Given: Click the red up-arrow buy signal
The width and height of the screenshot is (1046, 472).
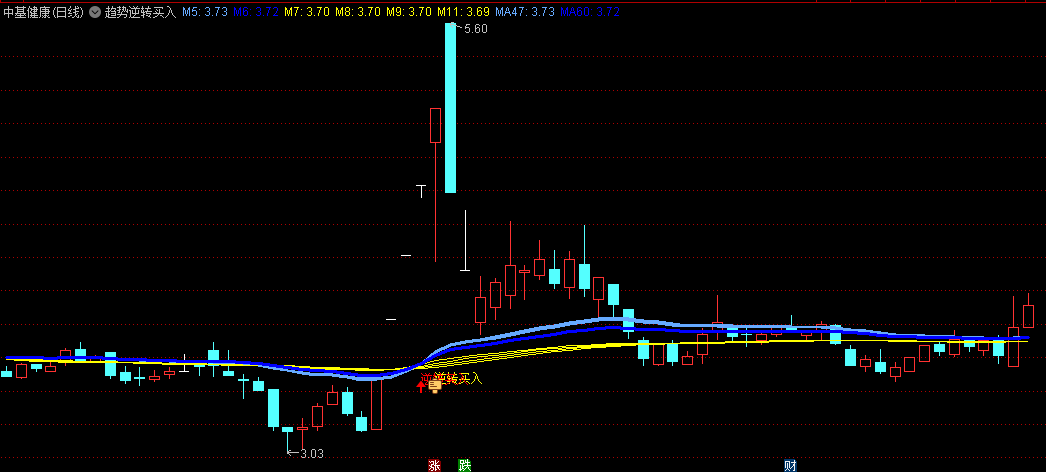Looking at the screenshot, I should coord(422,386).
